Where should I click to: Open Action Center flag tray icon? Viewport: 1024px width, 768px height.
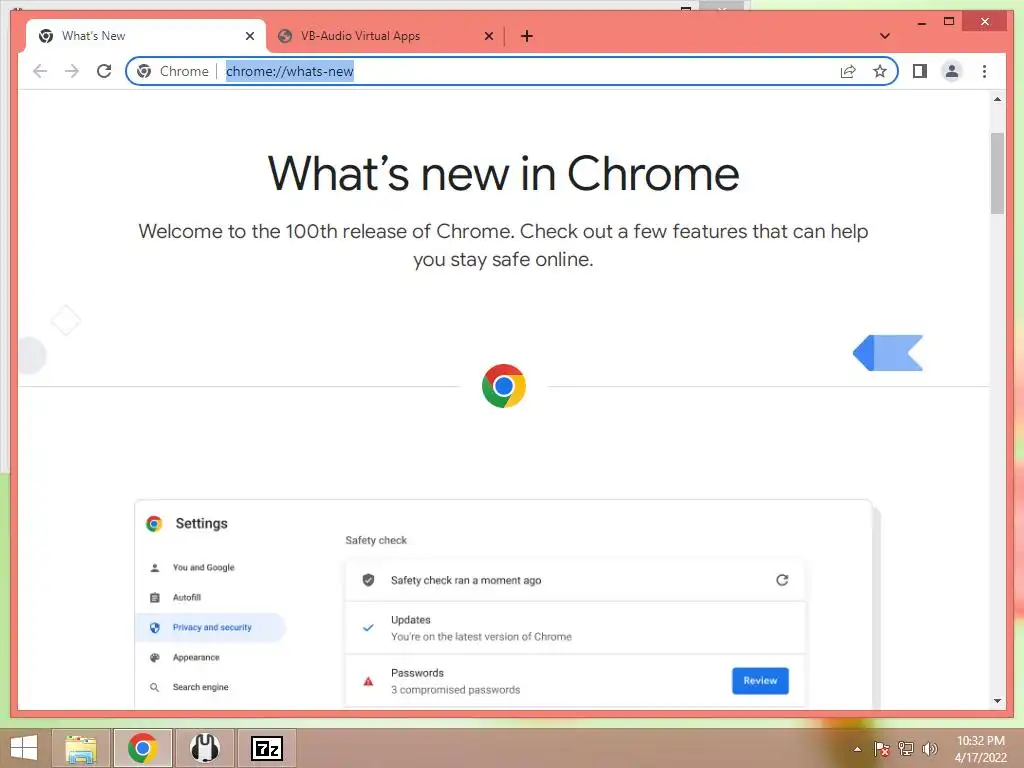click(881, 749)
